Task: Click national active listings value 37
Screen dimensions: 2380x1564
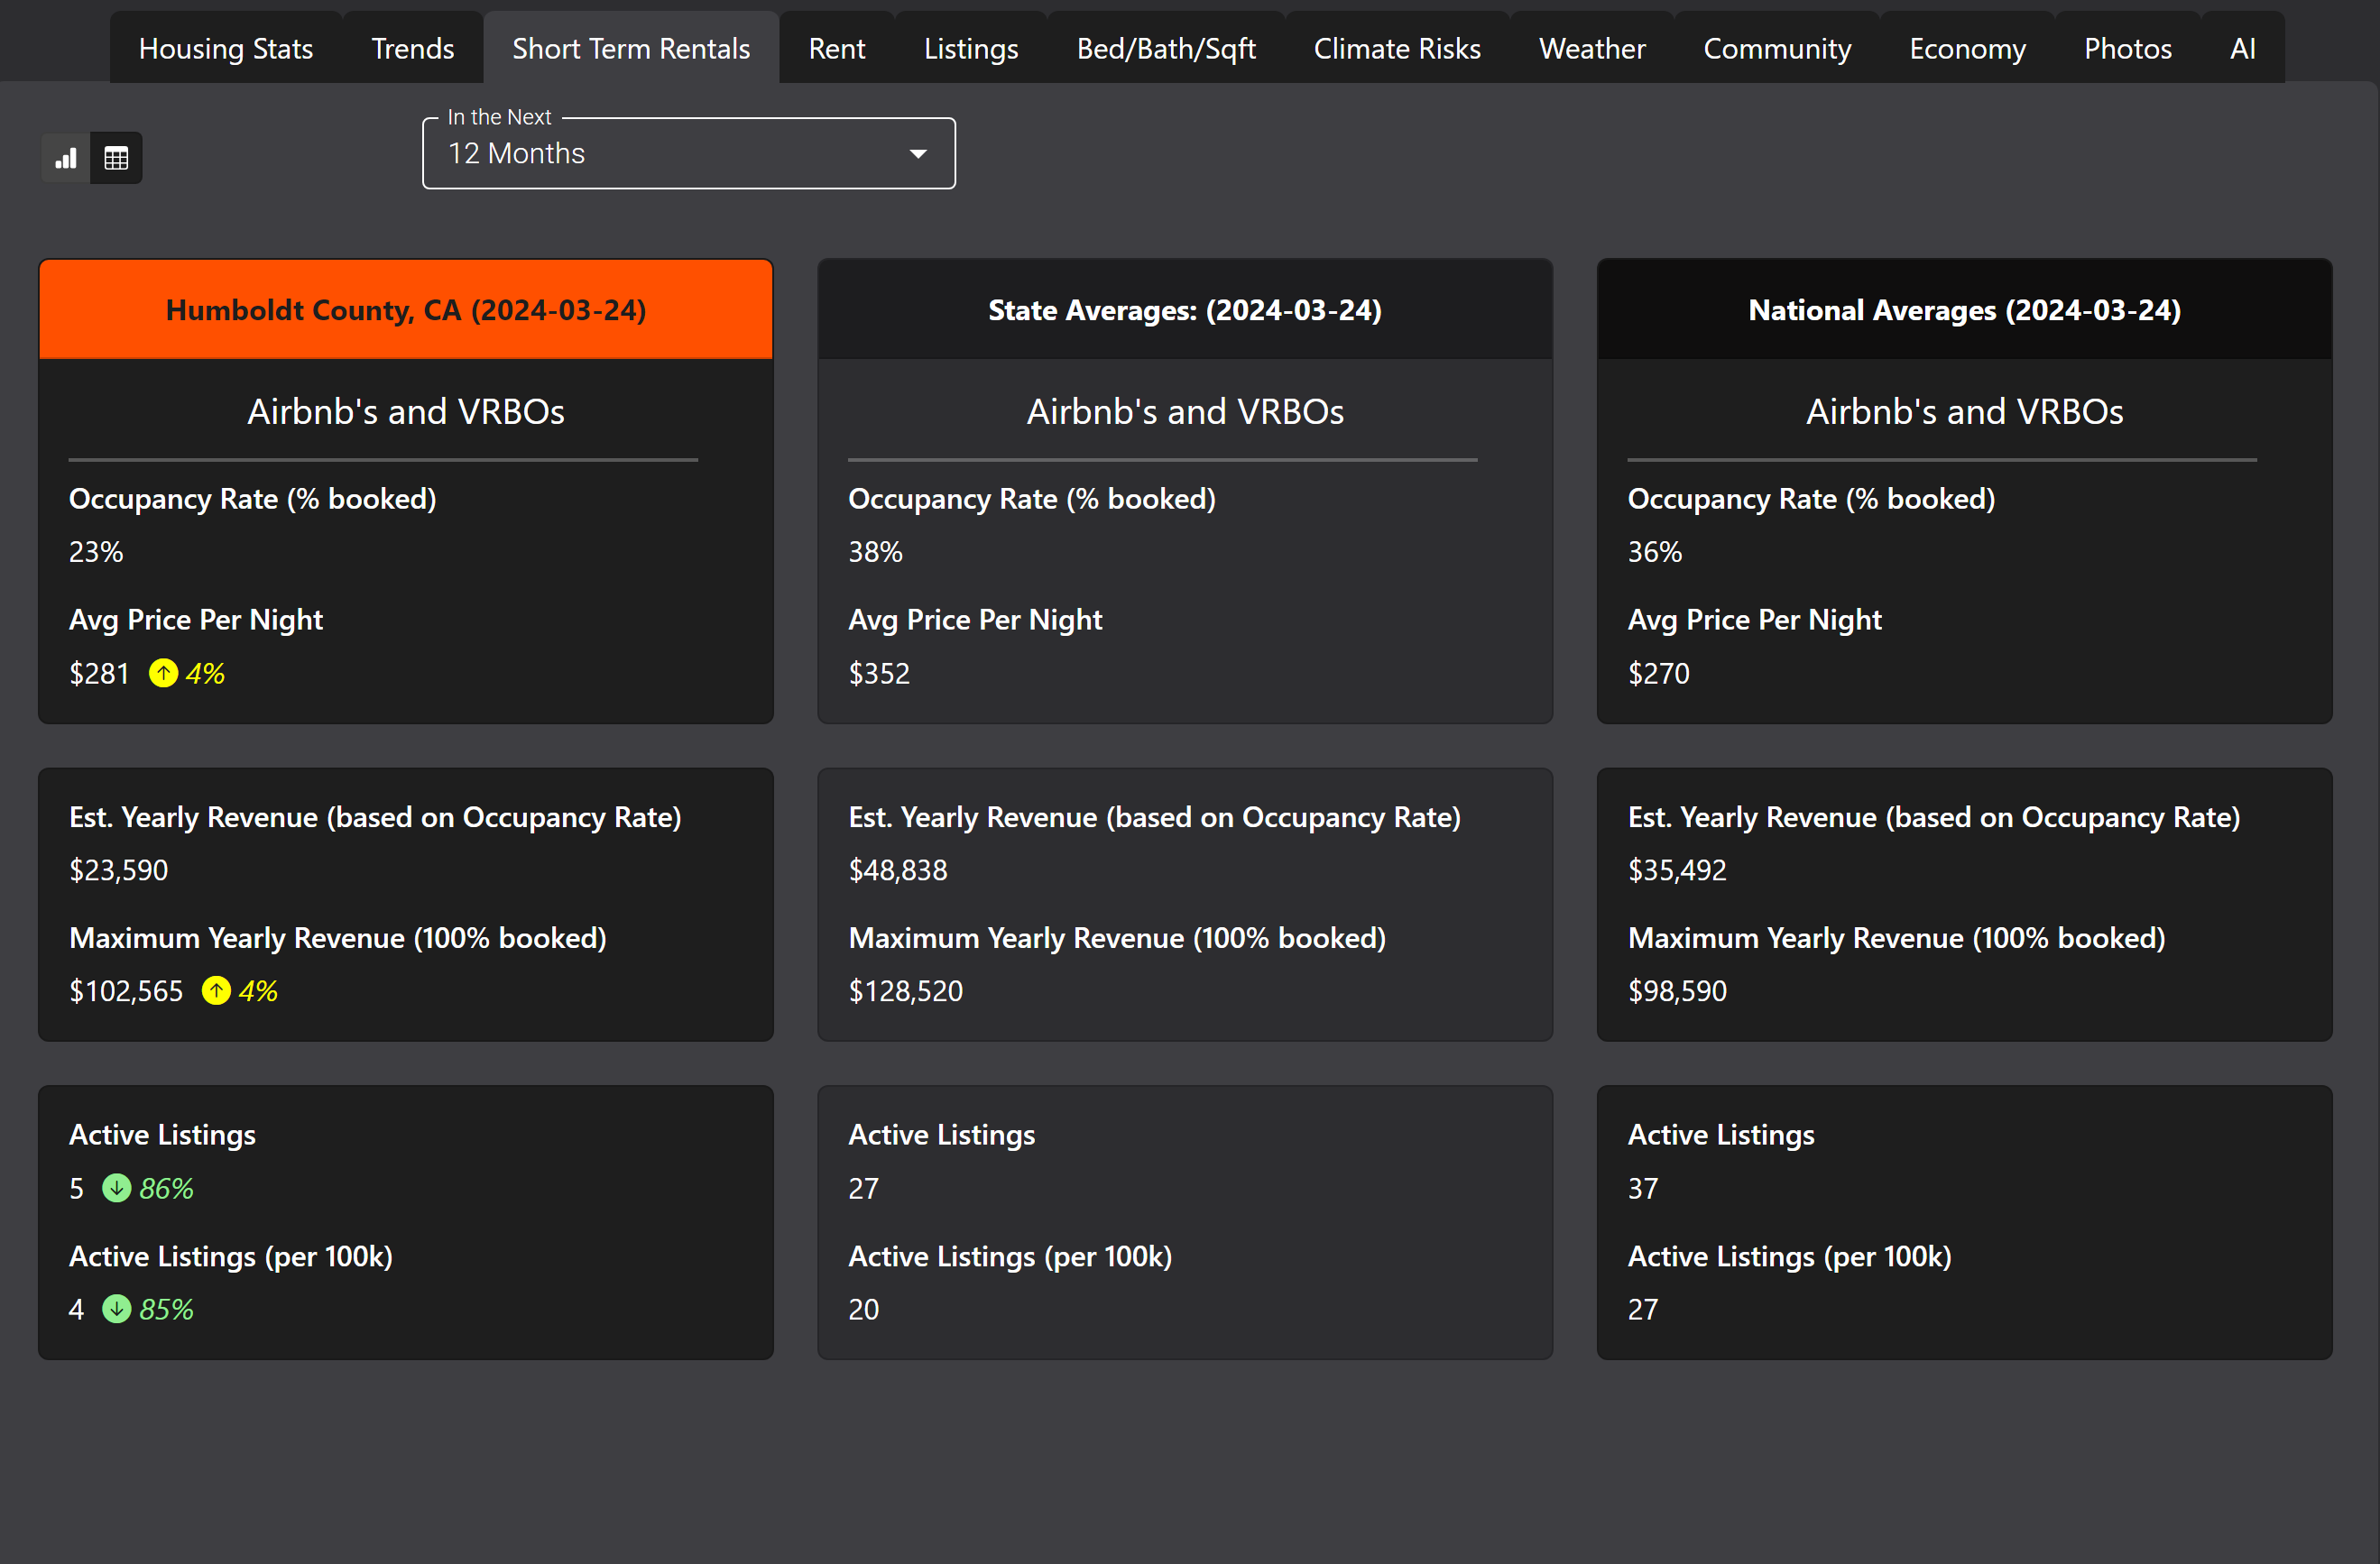Action: point(1643,1188)
